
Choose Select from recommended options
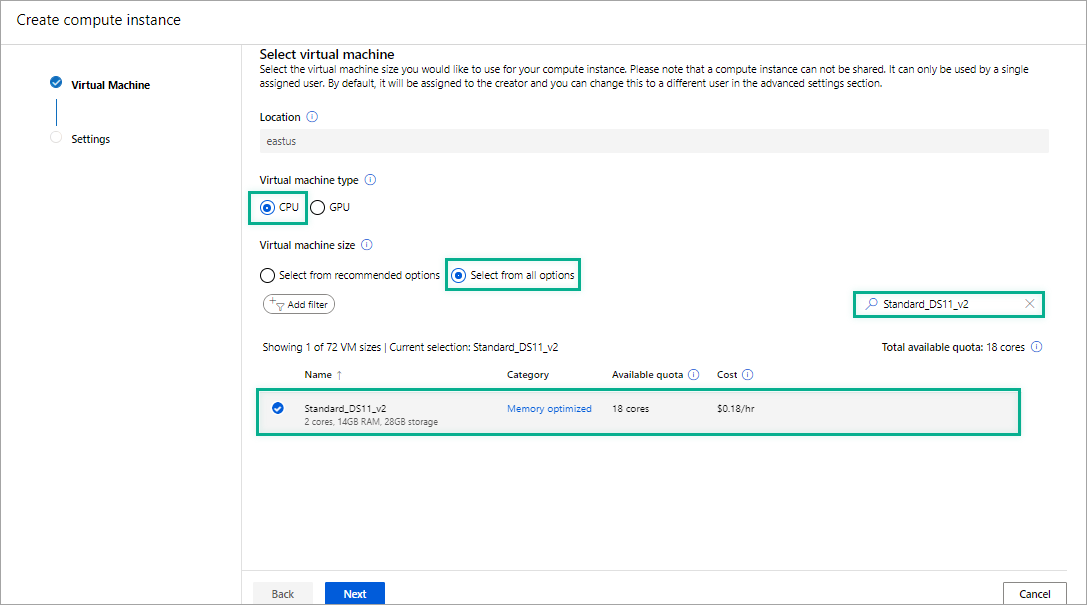tap(267, 274)
